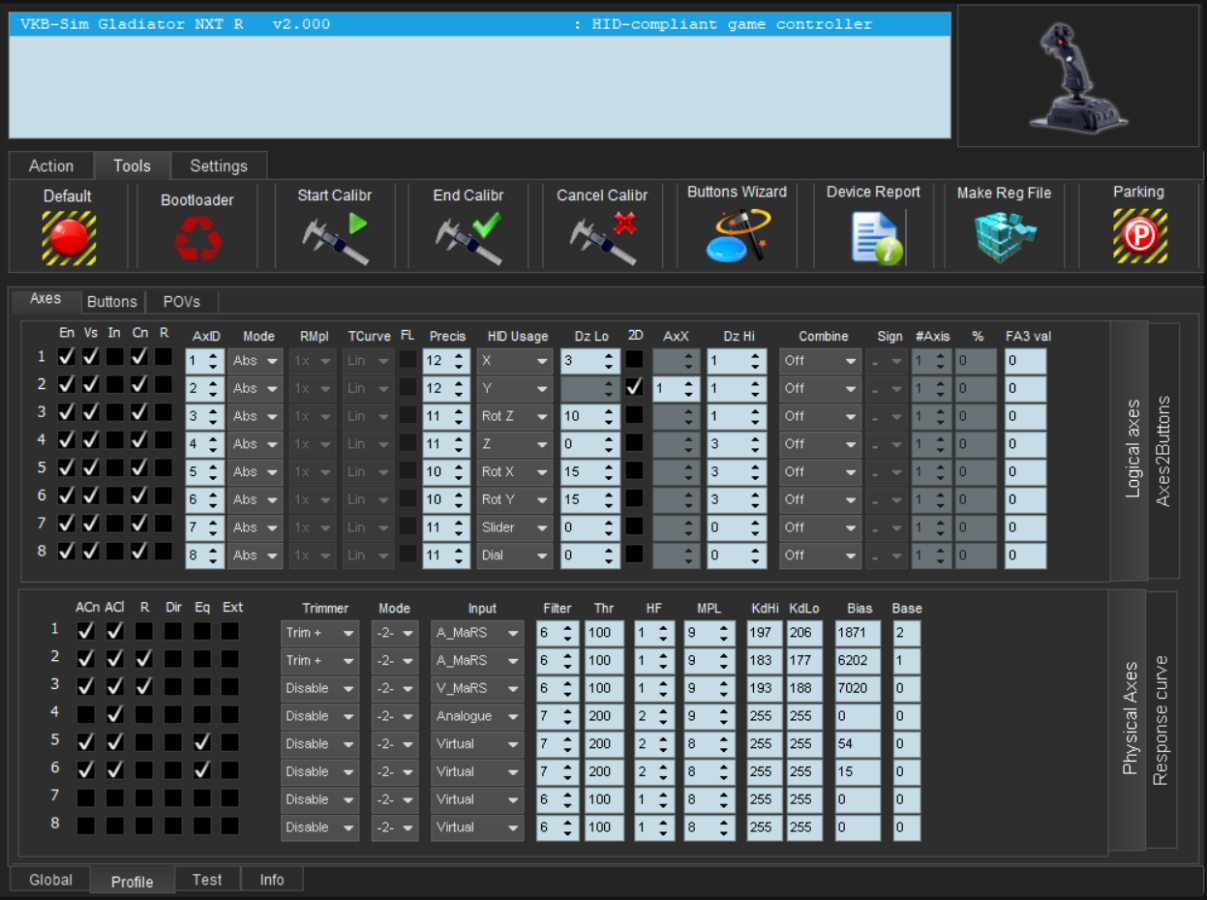Toggle Ext checkbox for physical axis 7
Screen dimensions: 1207x900
pyautogui.click(x=230, y=798)
